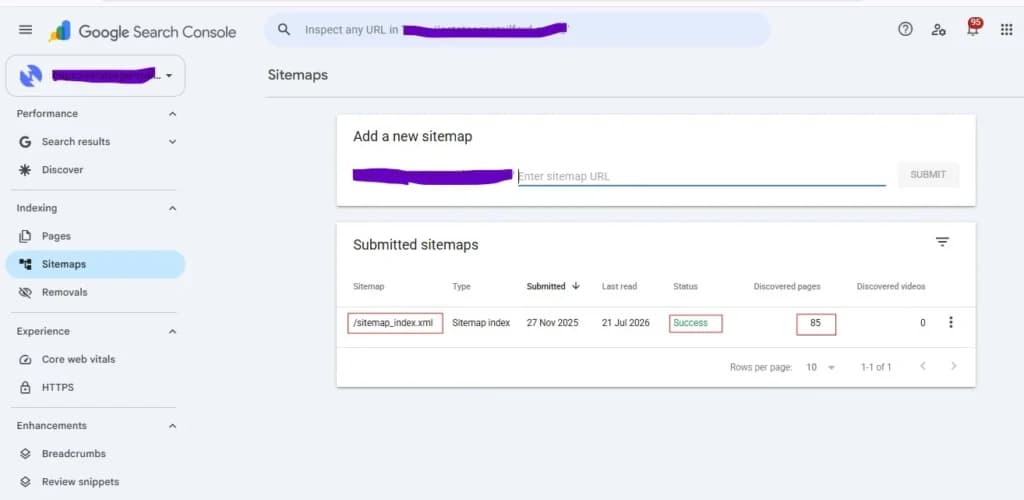This screenshot has height=500, width=1024.
Task: Sort by Discovered pages column header
Action: point(787,287)
